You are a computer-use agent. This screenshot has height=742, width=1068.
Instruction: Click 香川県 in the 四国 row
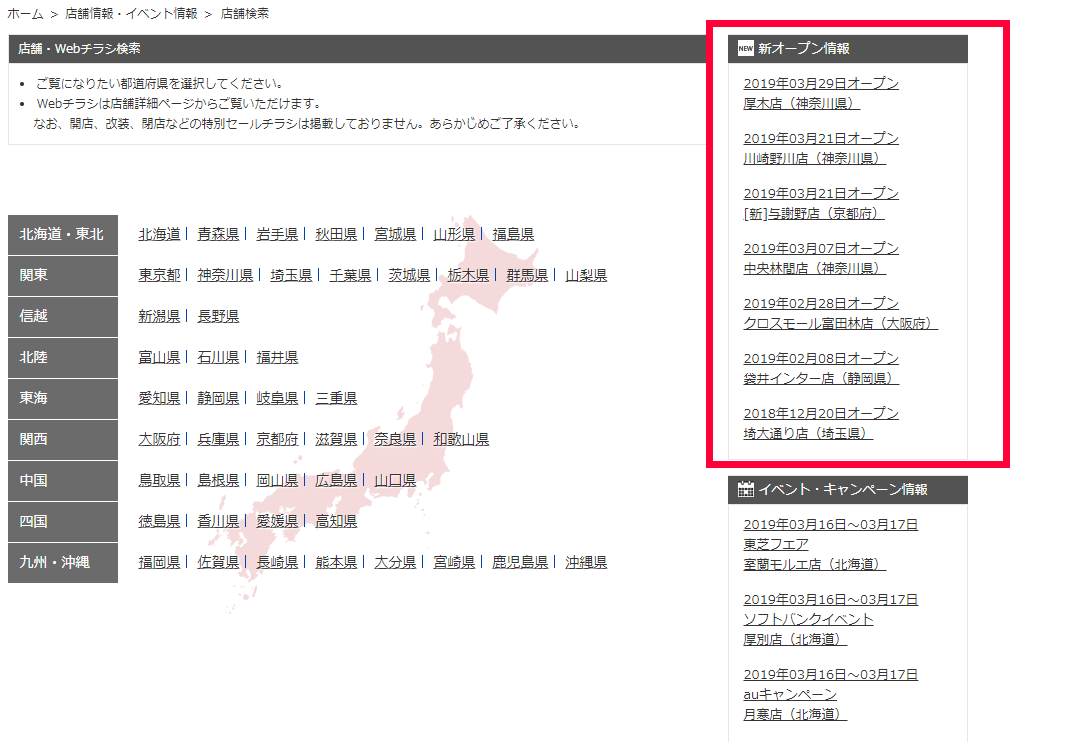[218, 521]
